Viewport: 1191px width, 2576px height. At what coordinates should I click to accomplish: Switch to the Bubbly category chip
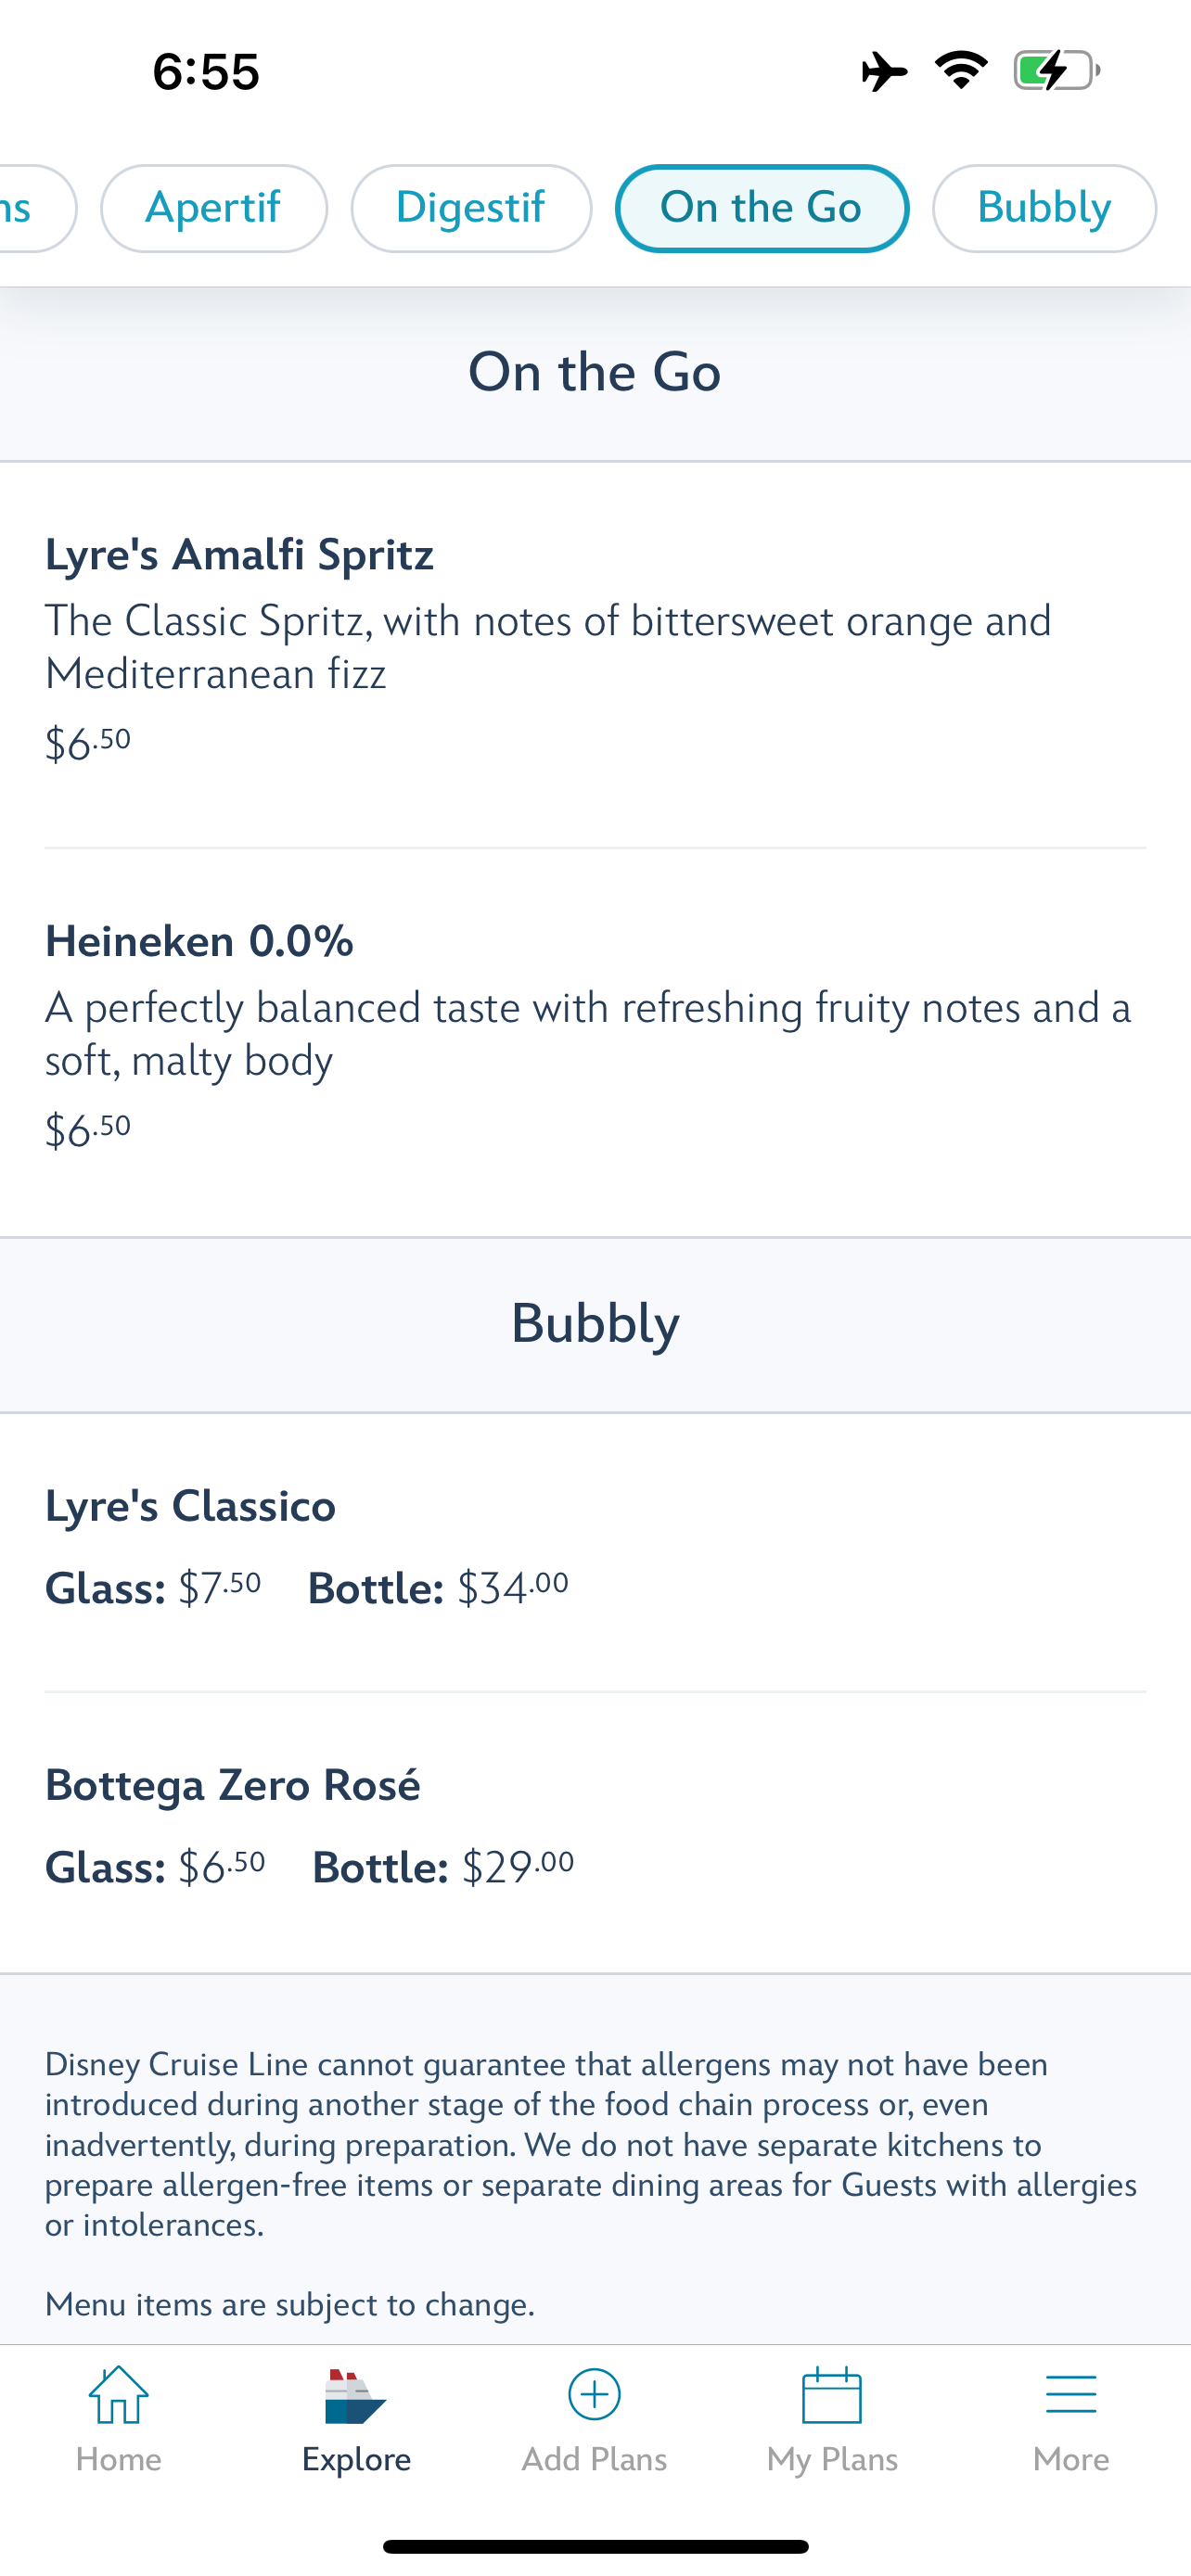(1044, 208)
